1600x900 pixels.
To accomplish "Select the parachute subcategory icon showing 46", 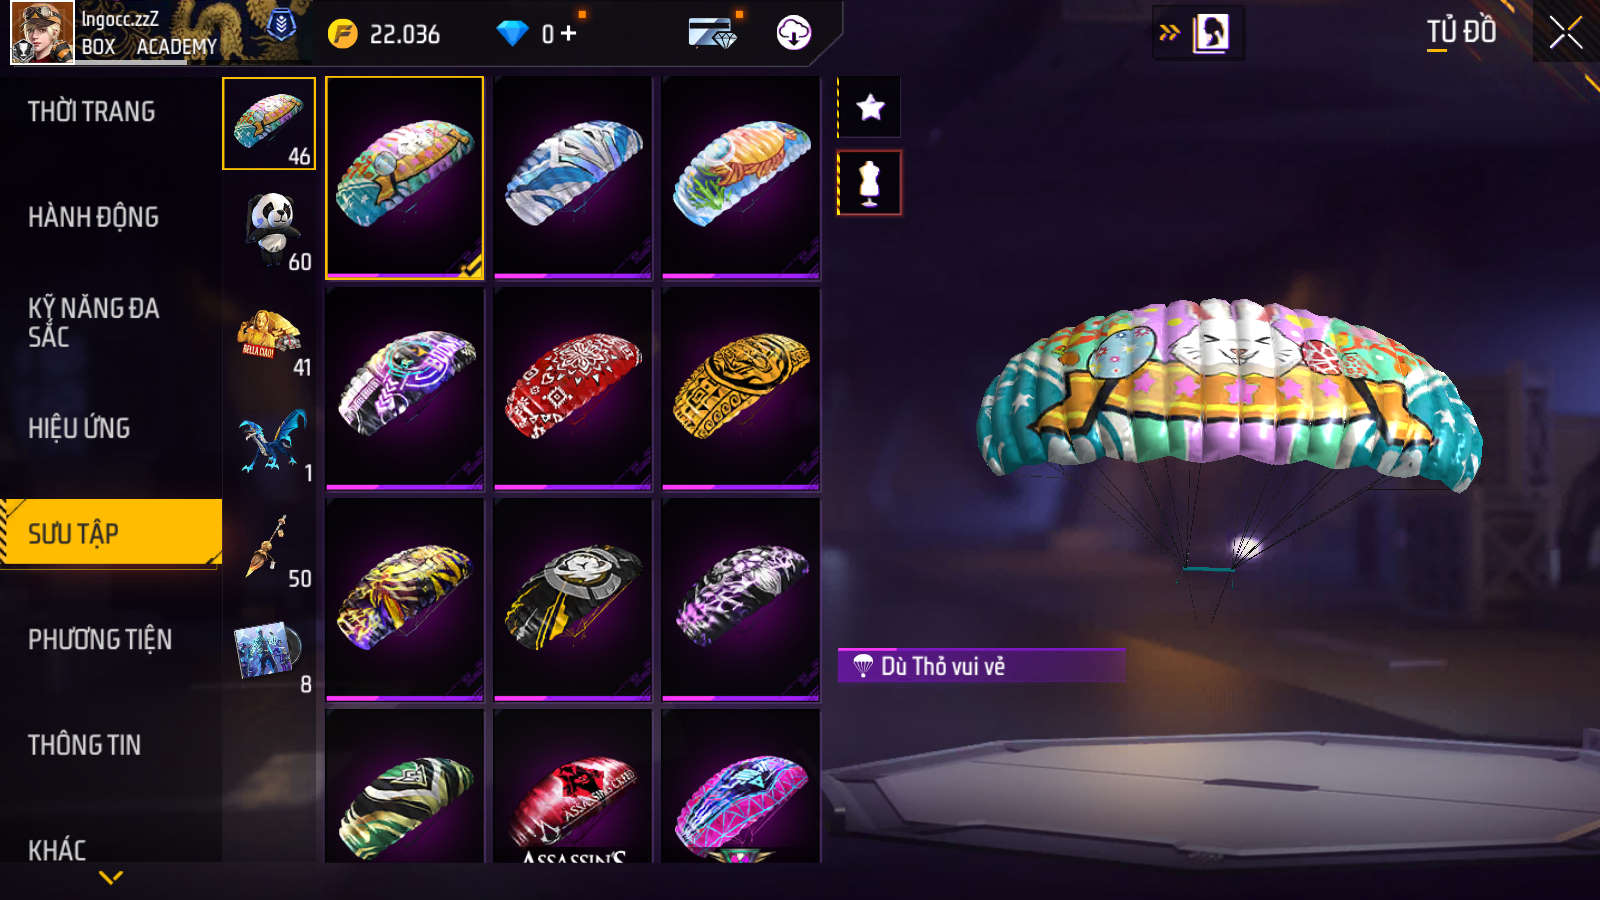I will (269, 124).
